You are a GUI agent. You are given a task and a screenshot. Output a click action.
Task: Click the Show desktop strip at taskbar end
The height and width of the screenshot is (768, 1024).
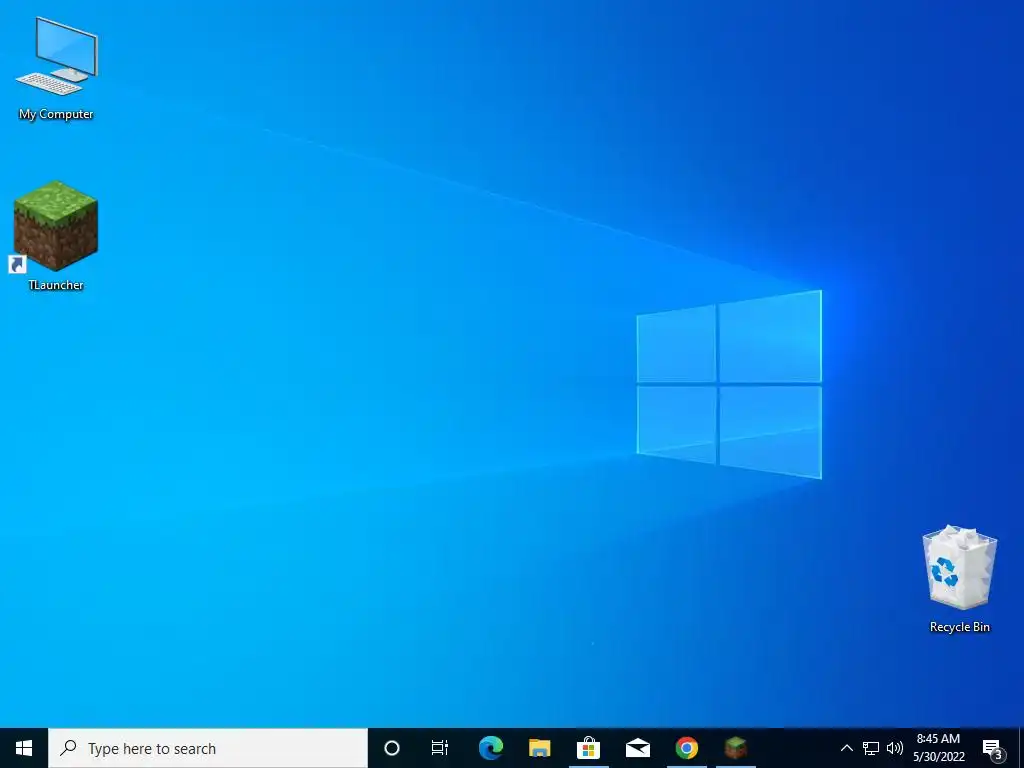[1021, 748]
